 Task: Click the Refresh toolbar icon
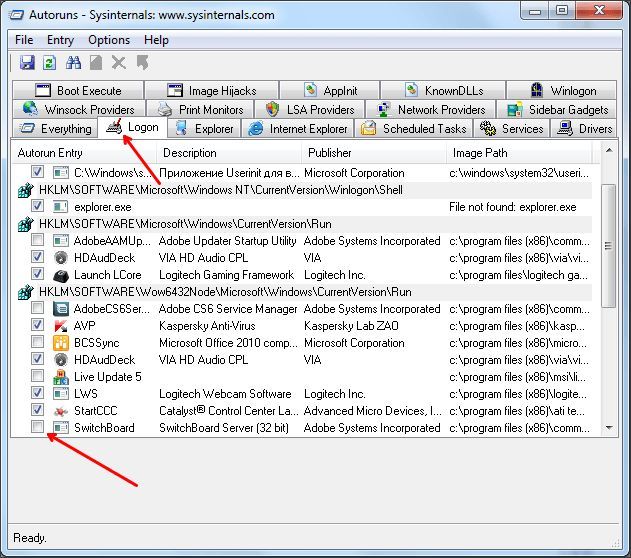[x=49, y=62]
